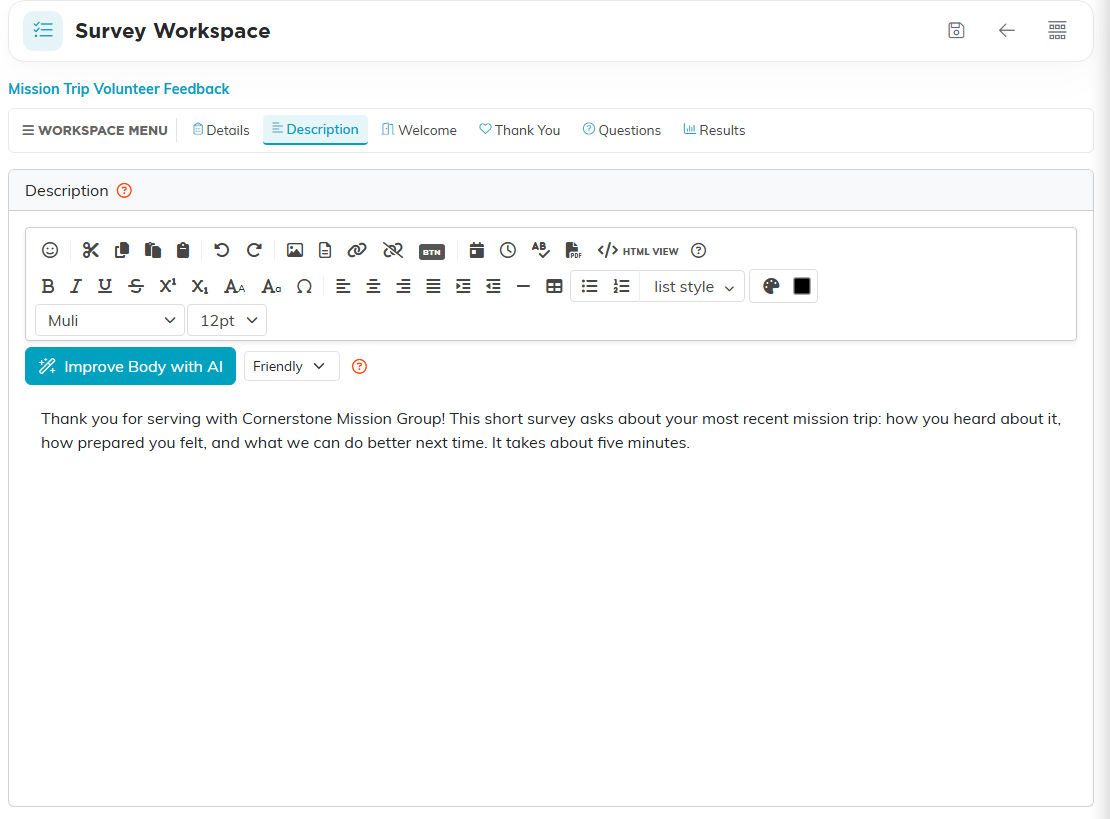This screenshot has width=1110, height=819.
Task: Redo the last undone edit
Action: pyautogui.click(x=253, y=250)
